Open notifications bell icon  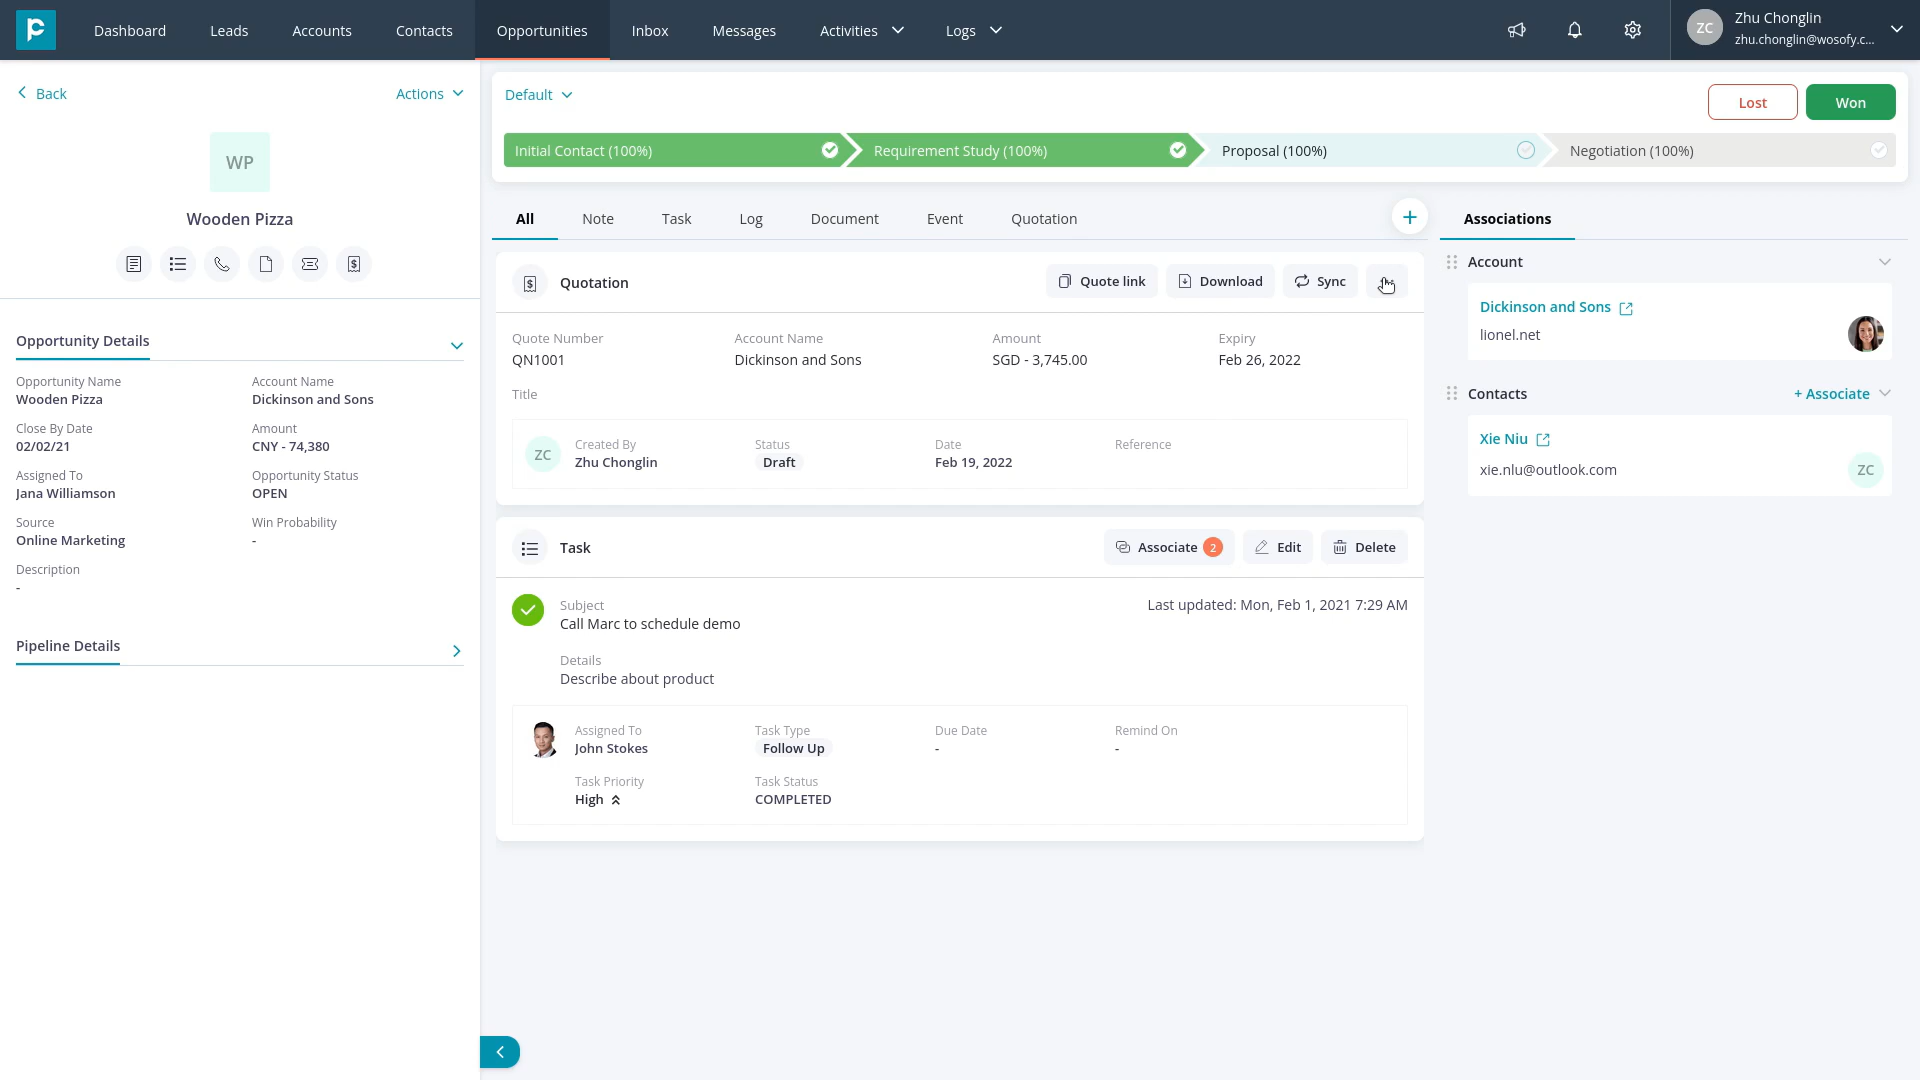(1575, 30)
